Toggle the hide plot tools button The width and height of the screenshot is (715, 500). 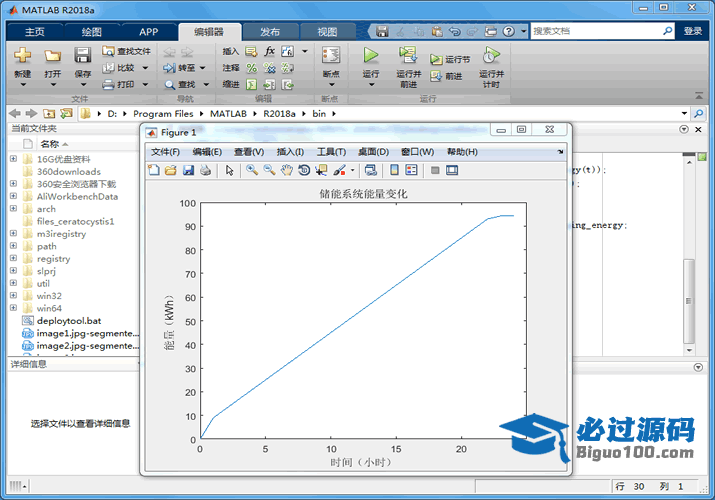click(x=435, y=170)
